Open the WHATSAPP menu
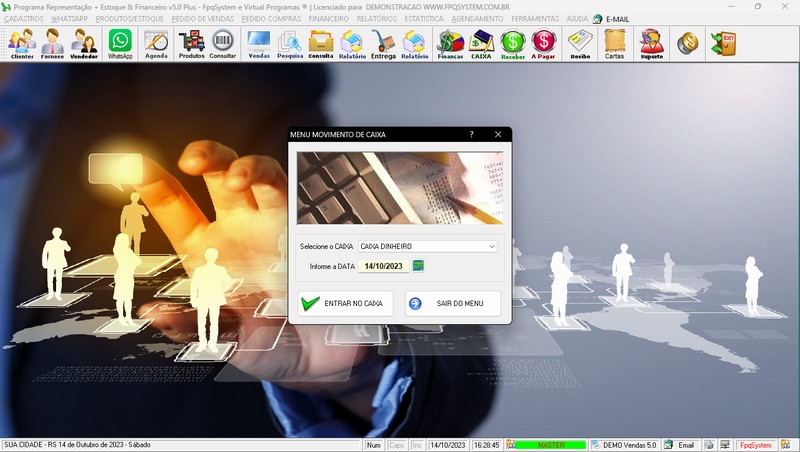 (x=69, y=19)
